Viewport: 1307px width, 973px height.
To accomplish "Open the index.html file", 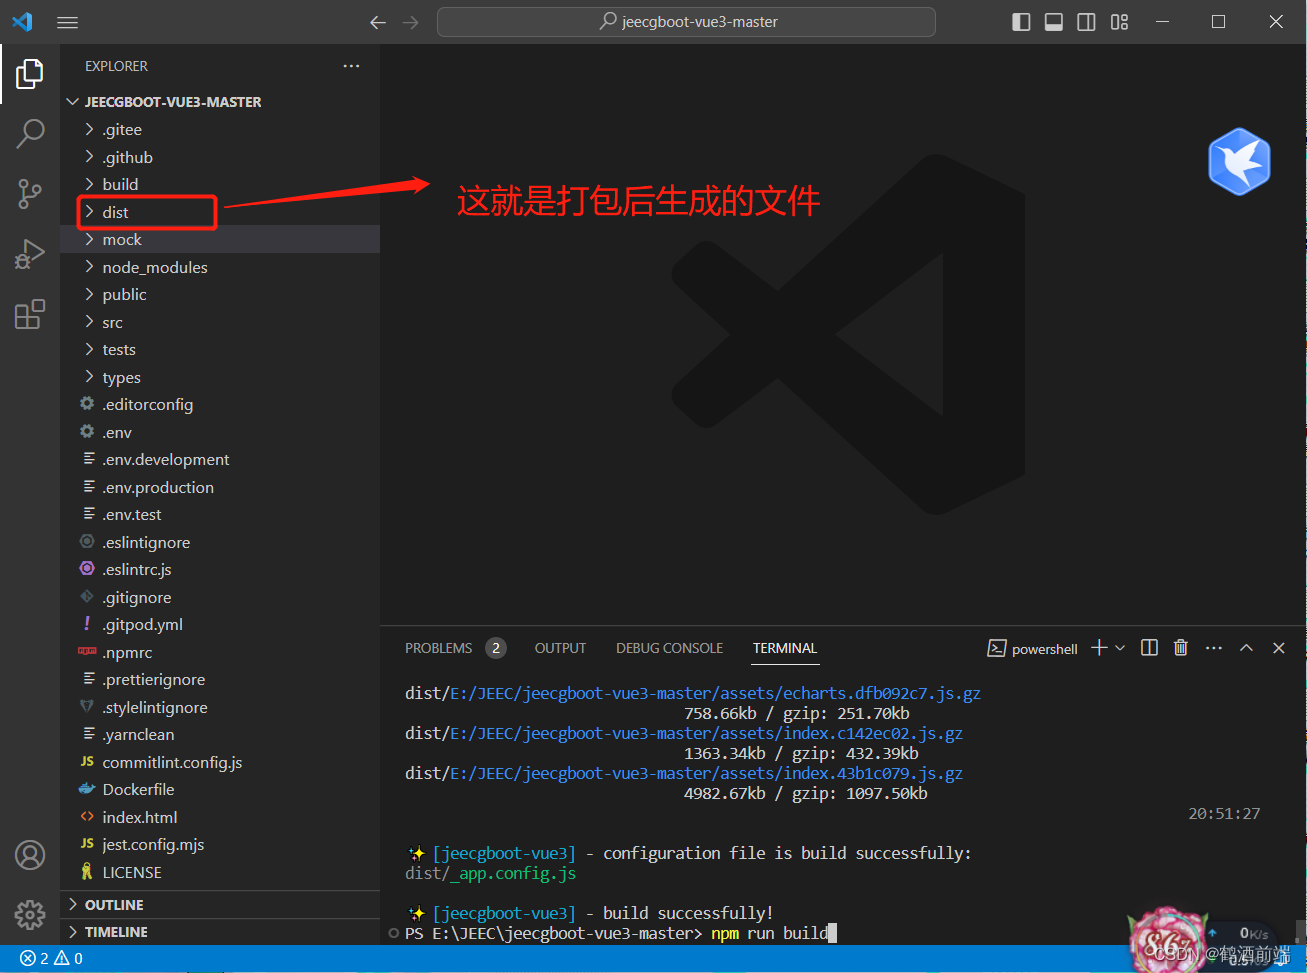I will tap(220, 817).
